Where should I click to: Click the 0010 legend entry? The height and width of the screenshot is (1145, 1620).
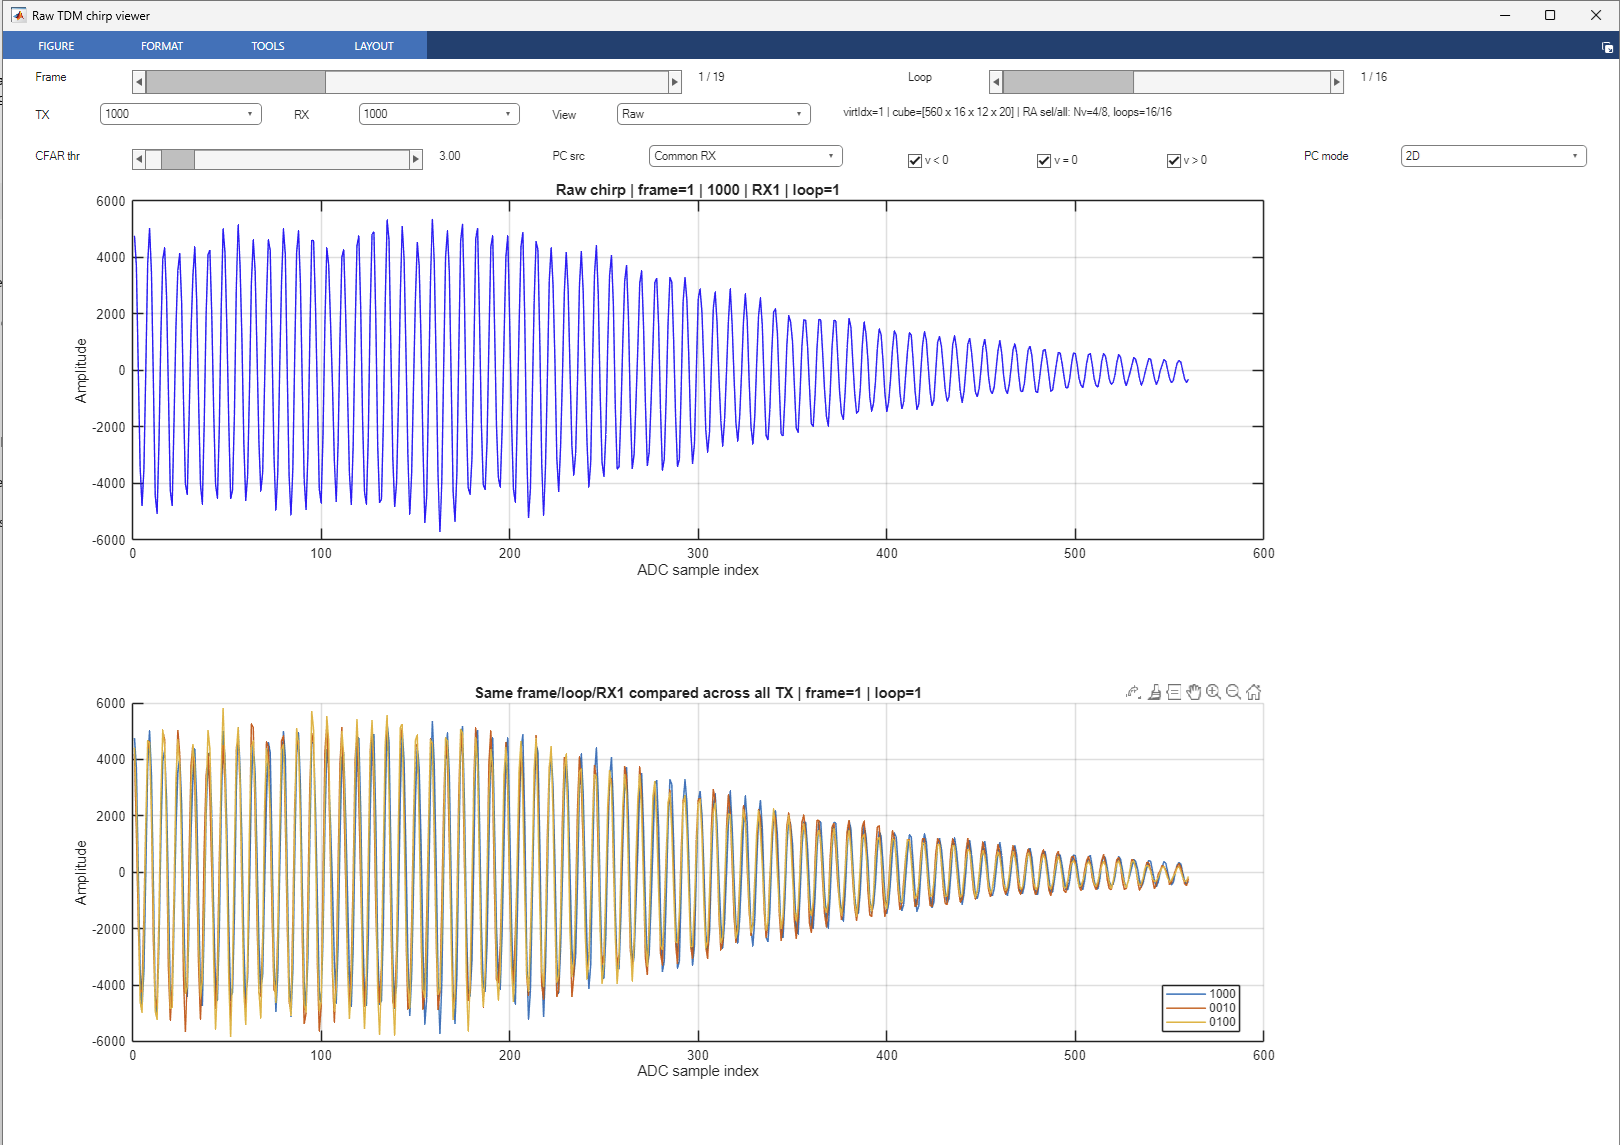coord(1201,1008)
